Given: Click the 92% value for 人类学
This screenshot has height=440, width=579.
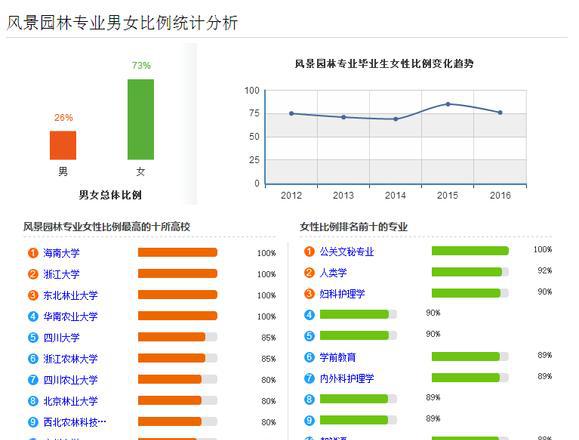Looking at the screenshot, I should pos(545,271).
